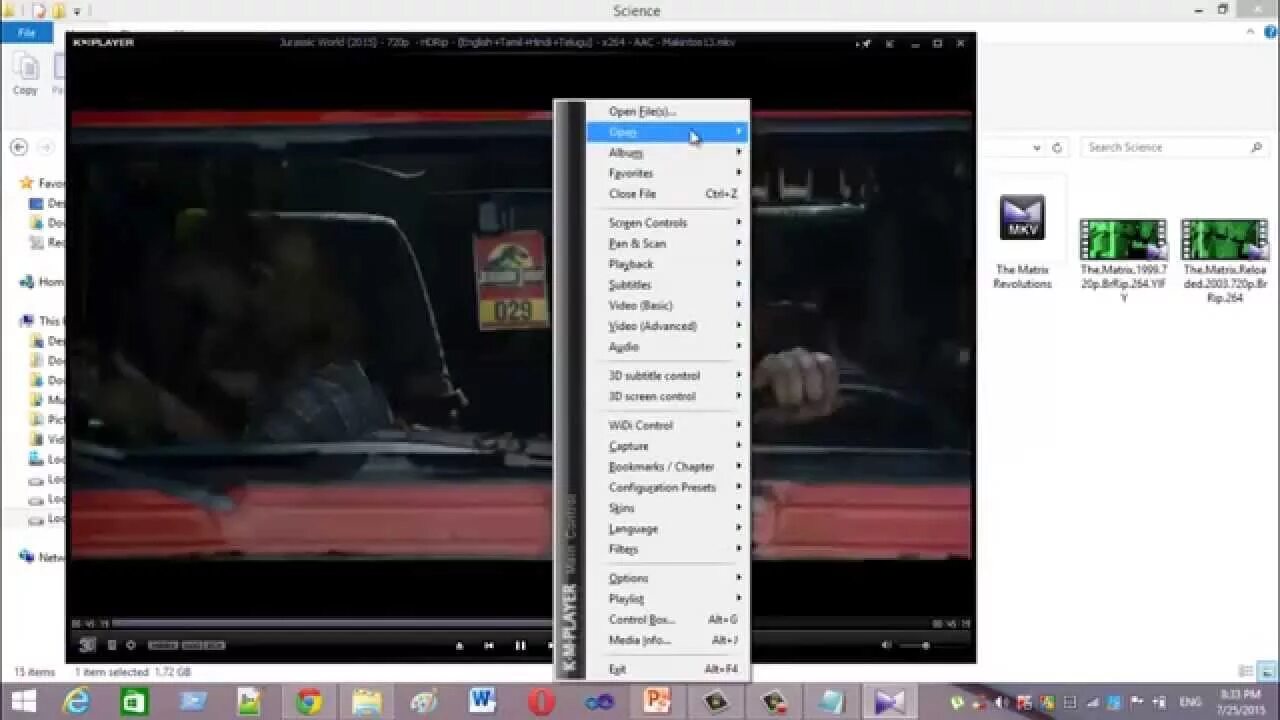Image resolution: width=1280 pixels, height=720 pixels.
Task: Open Language submenu
Action: pyautogui.click(x=667, y=529)
